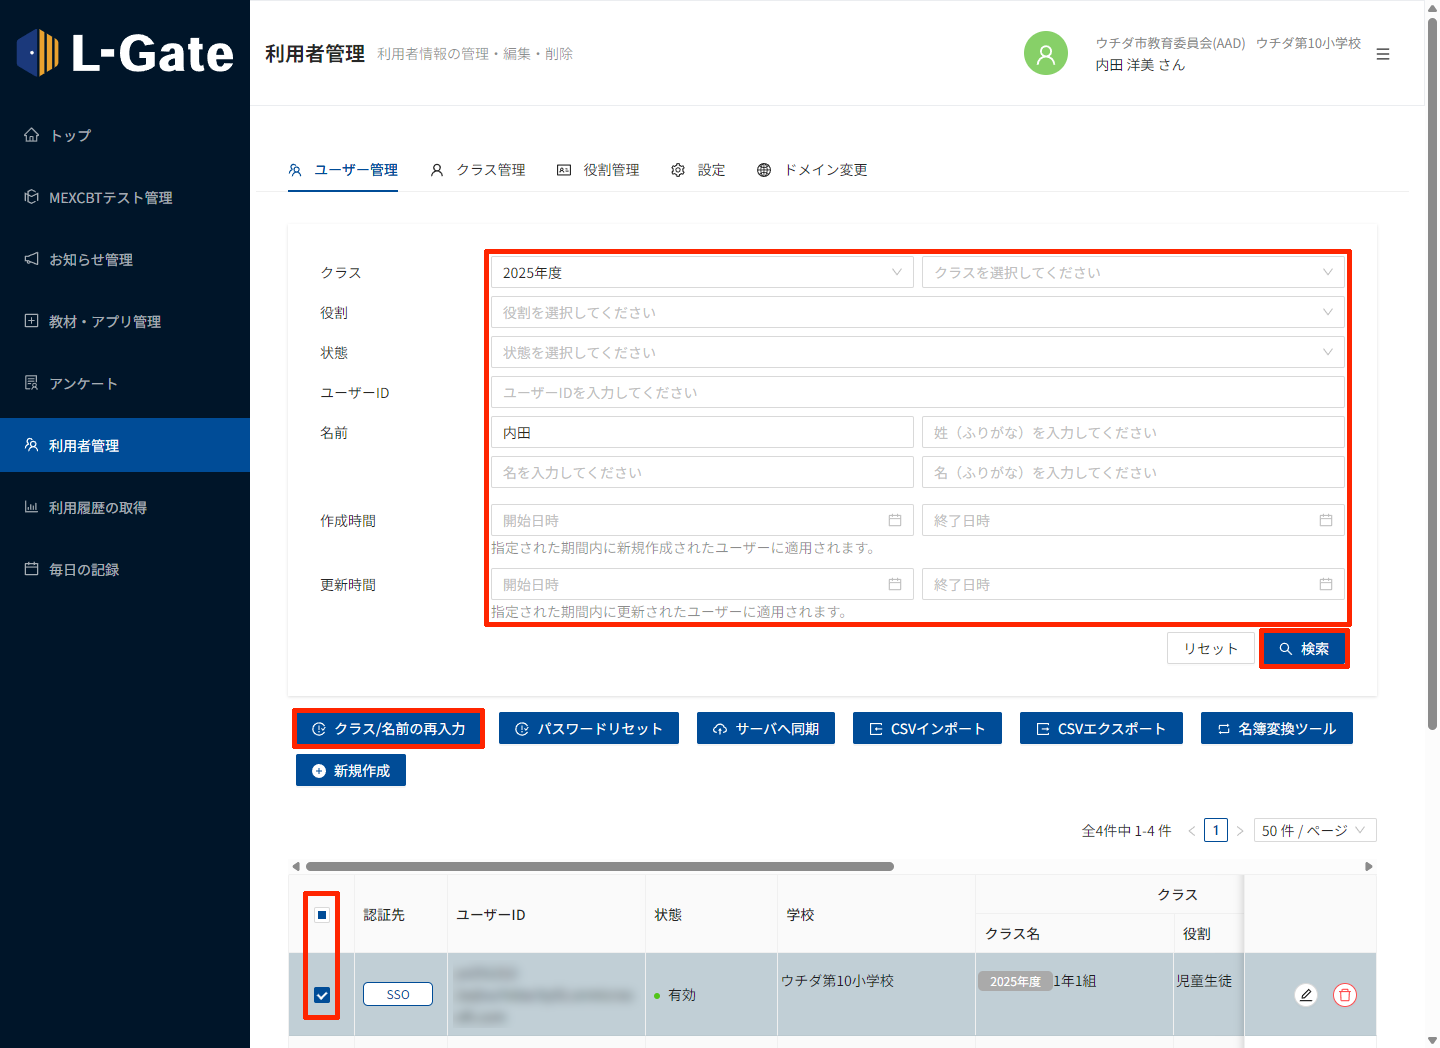Click the pencil edit icon in user row
Screen dimensions: 1440x1048
1305,995
